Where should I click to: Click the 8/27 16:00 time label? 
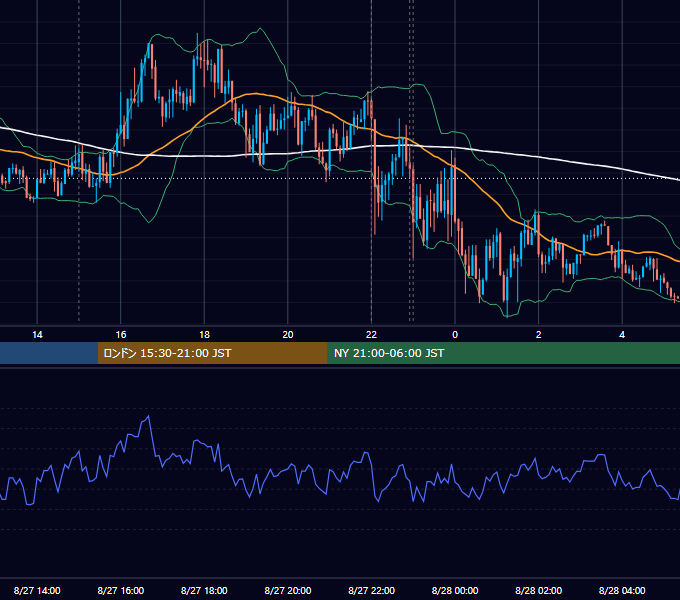tap(121, 590)
